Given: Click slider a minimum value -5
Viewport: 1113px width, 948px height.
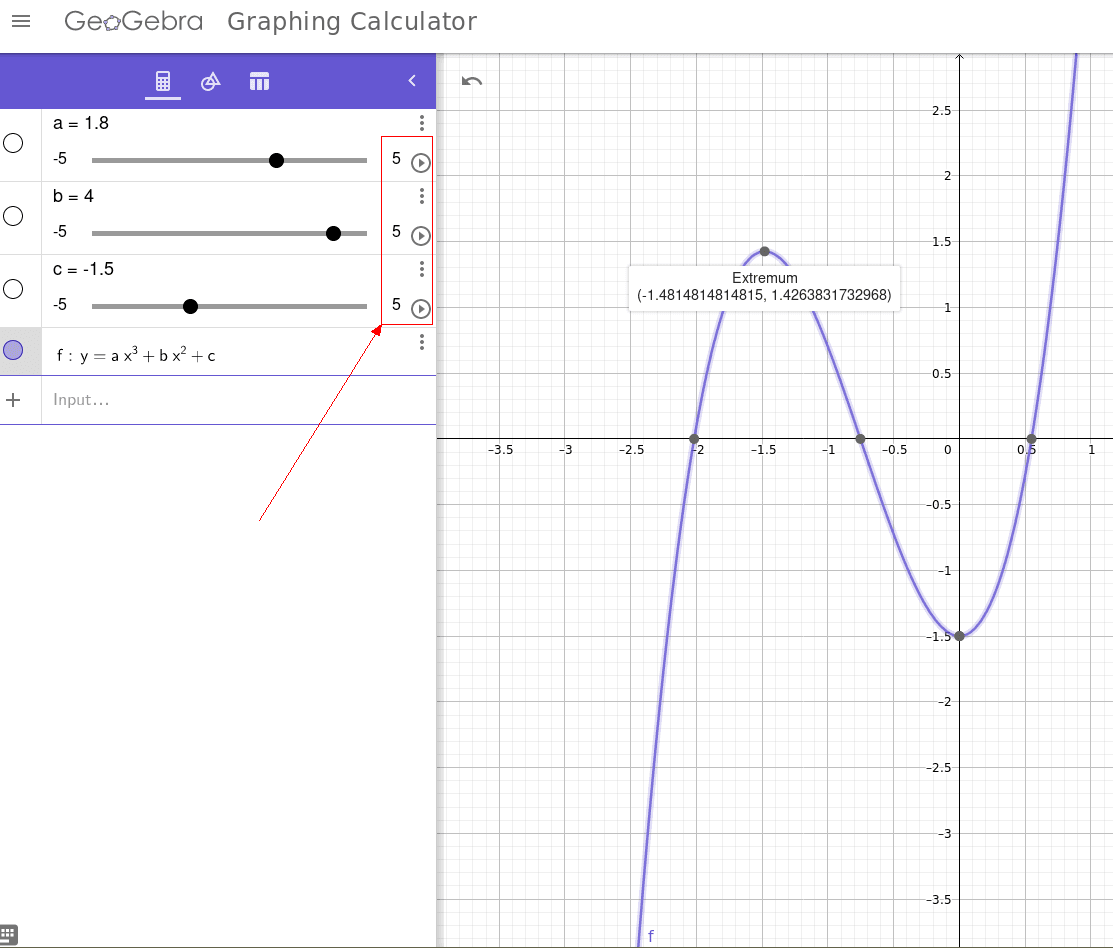Looking at the screenshot, I should pyautogui.click(x=60, y=158).
